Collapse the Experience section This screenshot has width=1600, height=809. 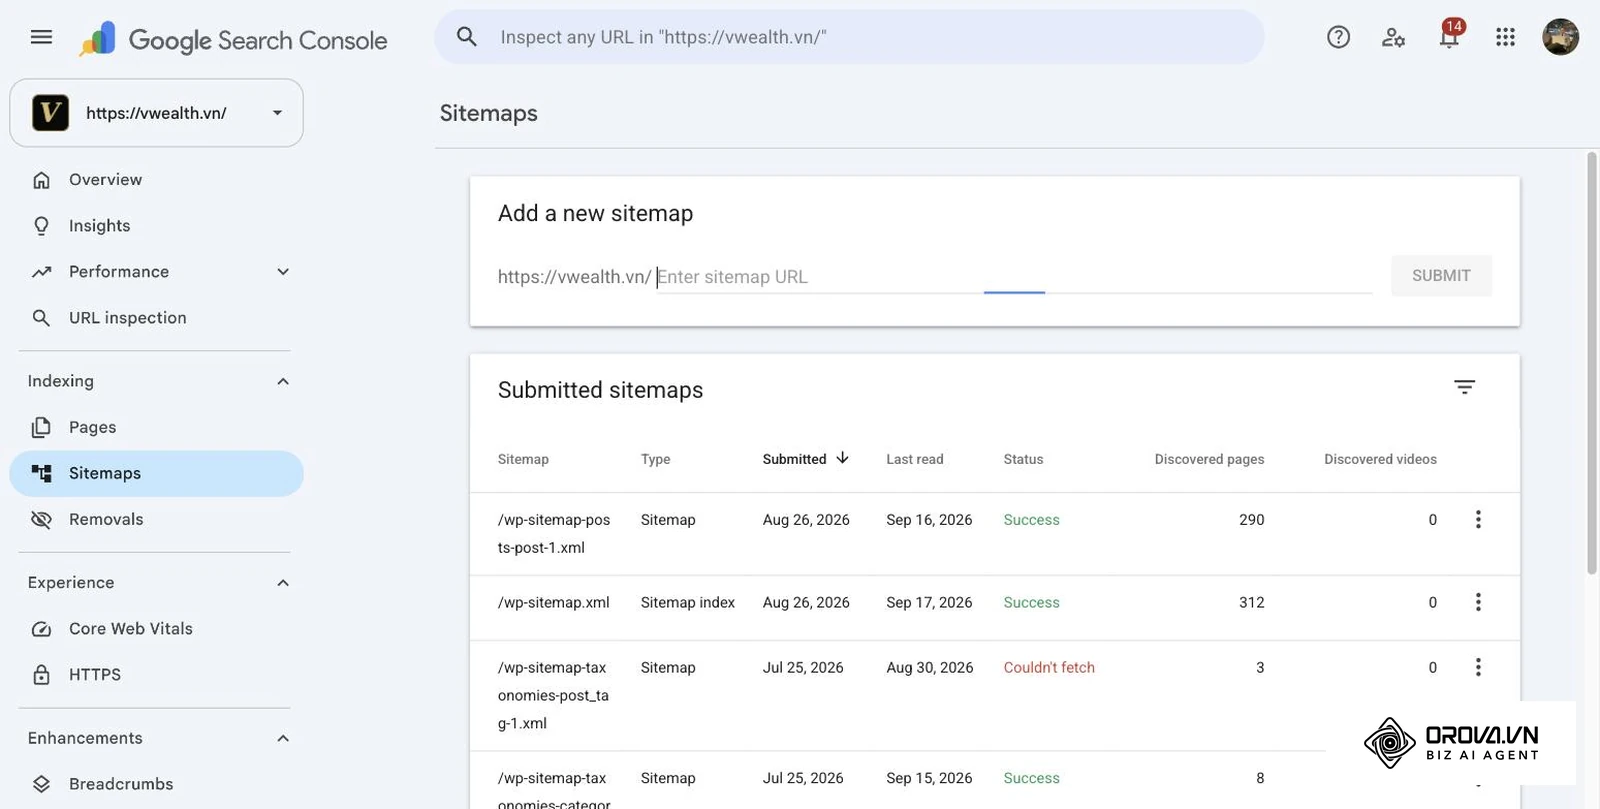coord(283,583)
